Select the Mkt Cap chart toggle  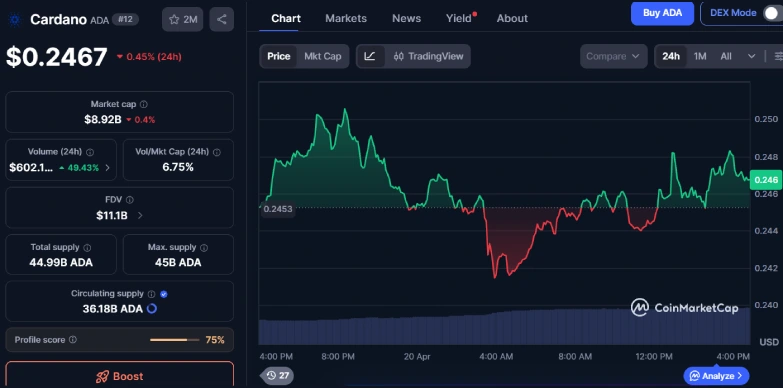(323, 56)
